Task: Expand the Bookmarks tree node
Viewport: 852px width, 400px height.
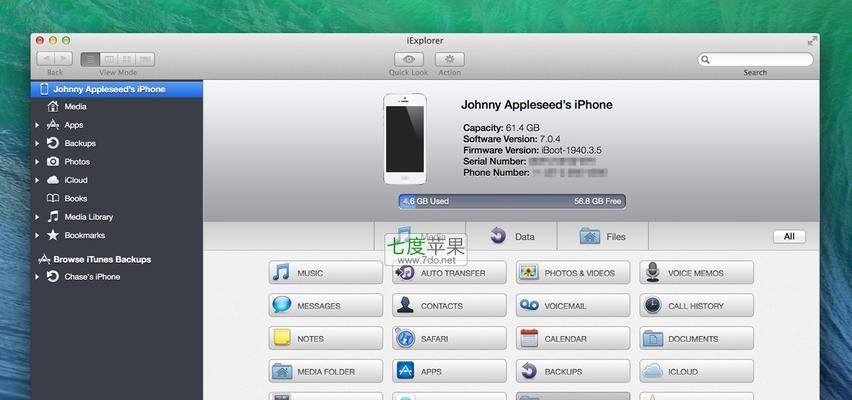Action: [37, 235]
